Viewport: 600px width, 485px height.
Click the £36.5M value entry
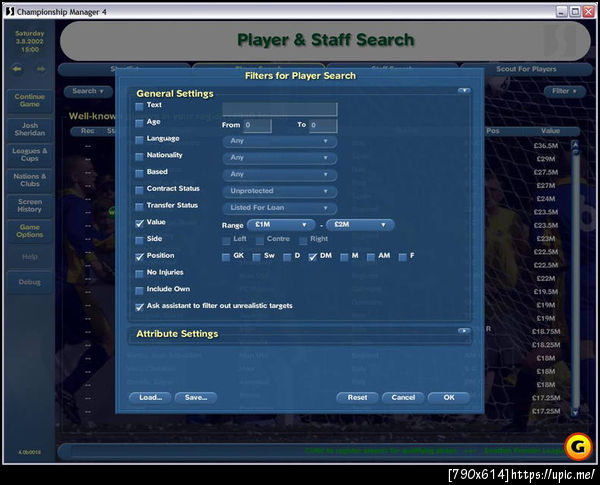[546, 146]
